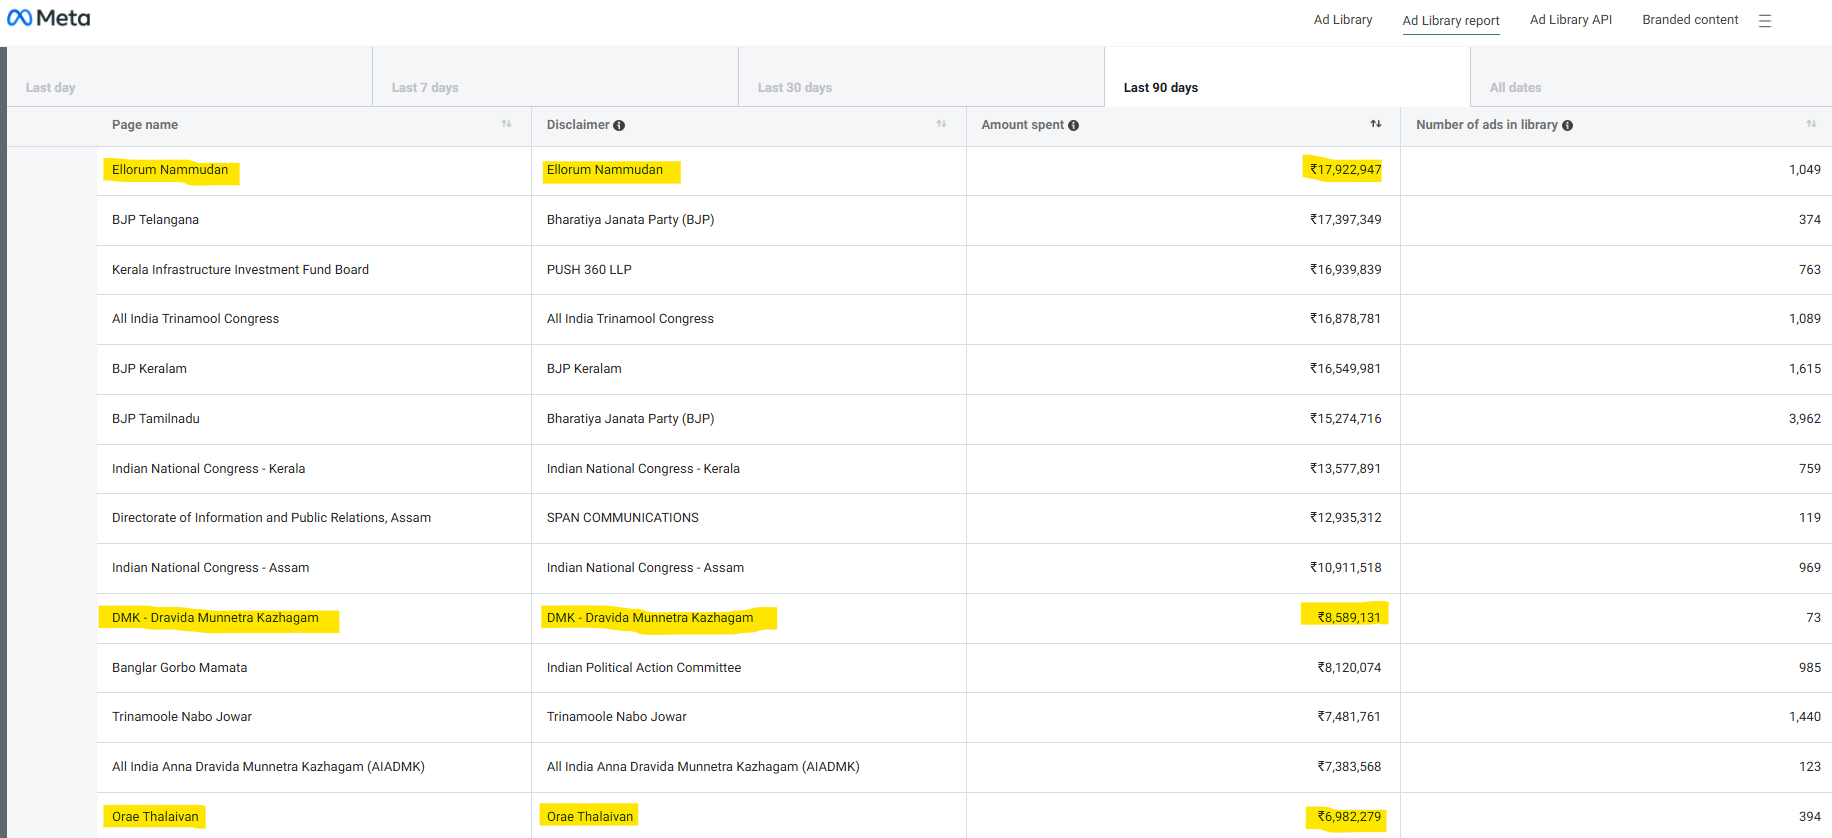
Task: Click Number of ads info icon
Action: coord(1567,126)
